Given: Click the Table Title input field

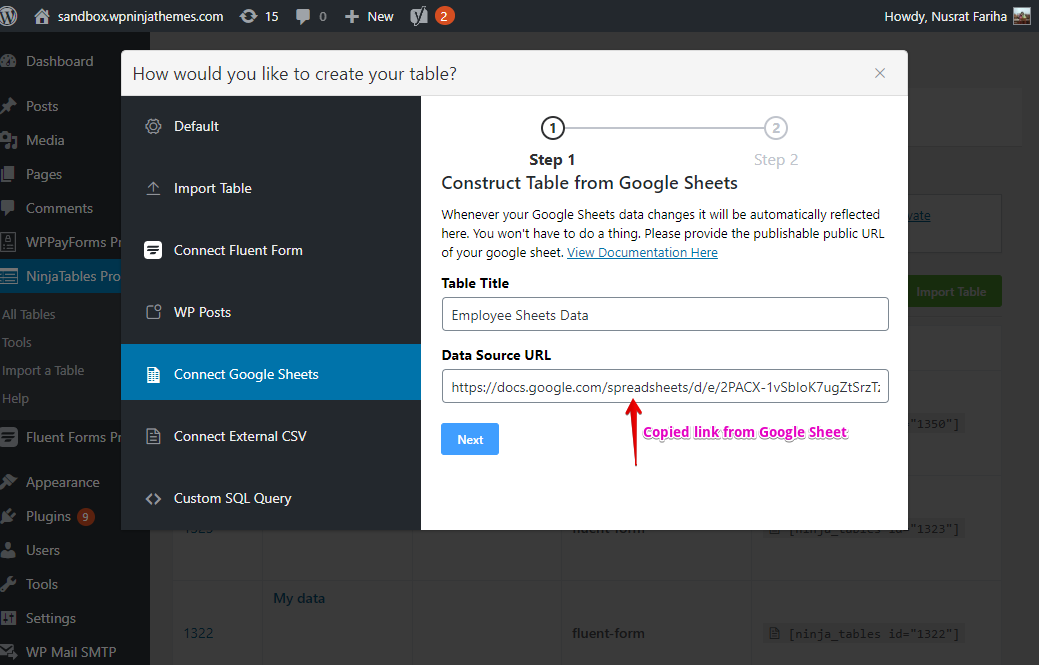Looking at the screenshot, I should (665, 315).
